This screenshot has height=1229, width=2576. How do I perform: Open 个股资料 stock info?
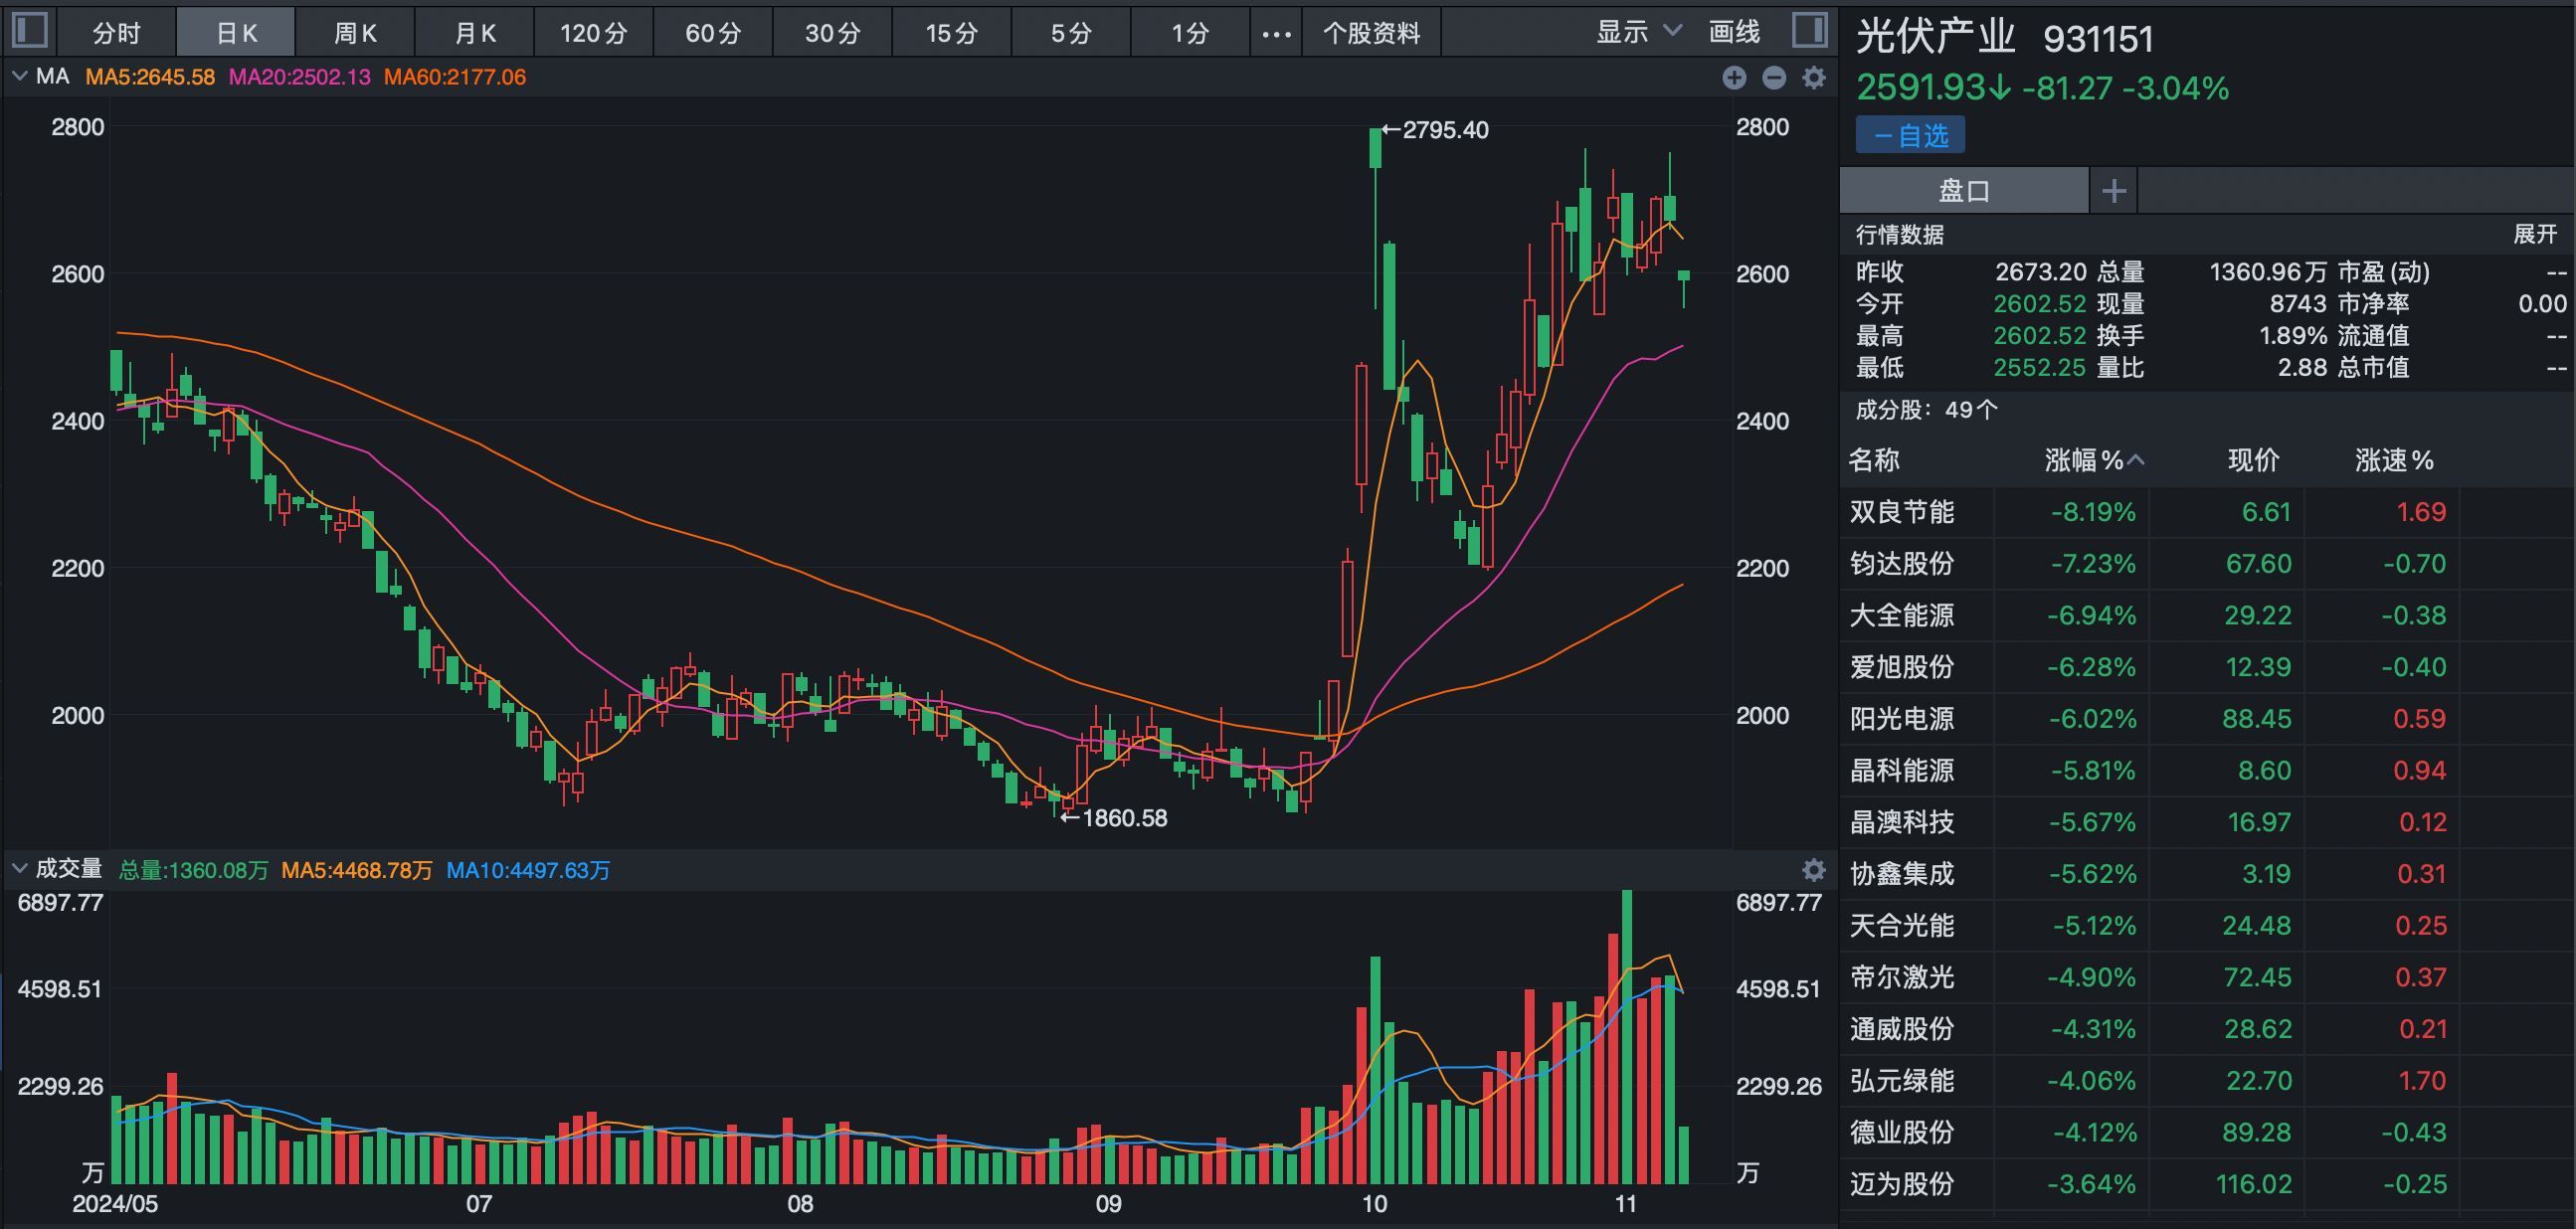1371,33
